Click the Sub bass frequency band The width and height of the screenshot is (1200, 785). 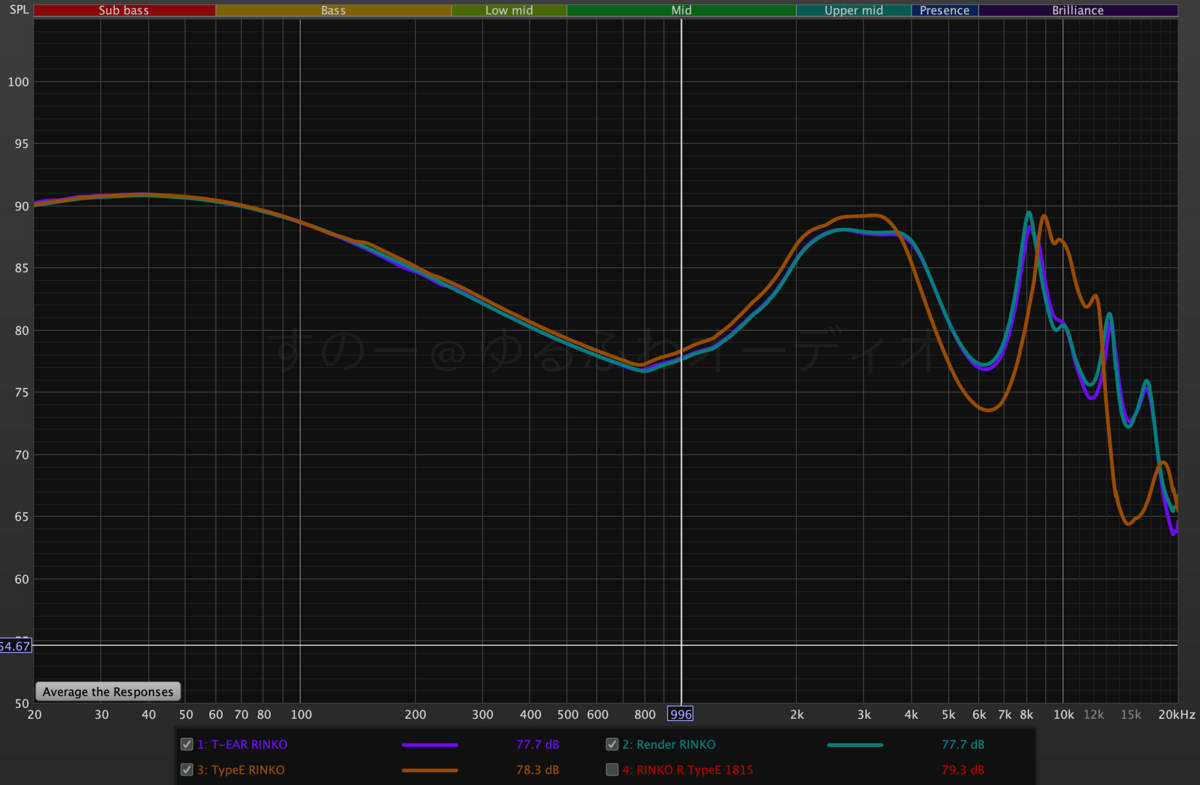[x=124, y=10]
